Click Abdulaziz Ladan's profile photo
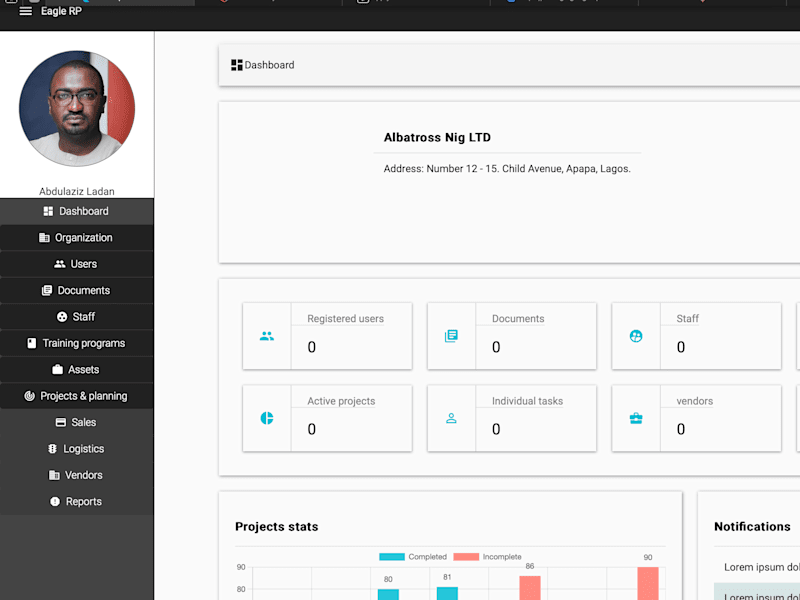The width and height of the screenshot is (800, 600). [77, 108]
